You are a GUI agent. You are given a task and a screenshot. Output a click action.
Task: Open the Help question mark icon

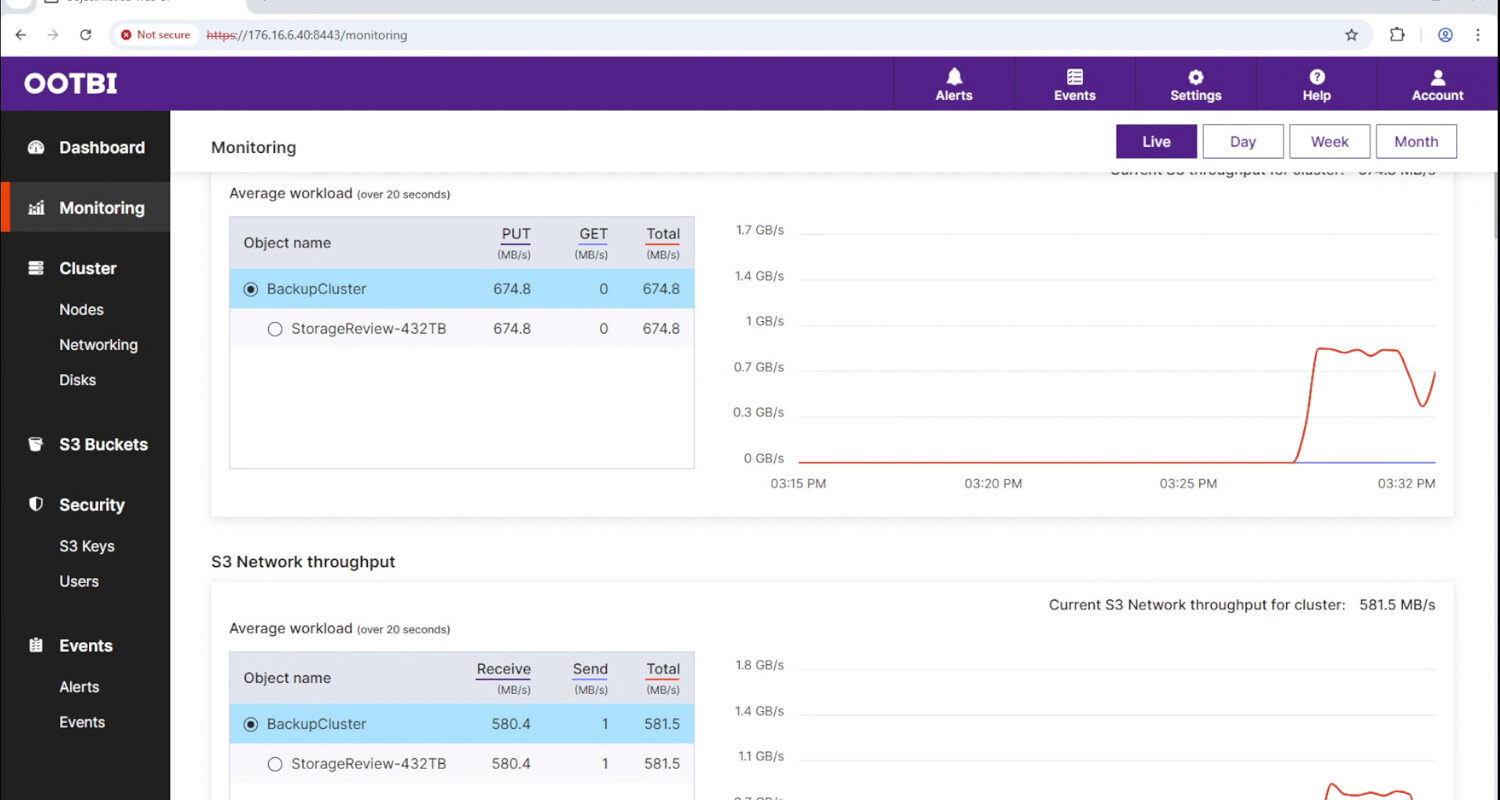pos(1317,77)
